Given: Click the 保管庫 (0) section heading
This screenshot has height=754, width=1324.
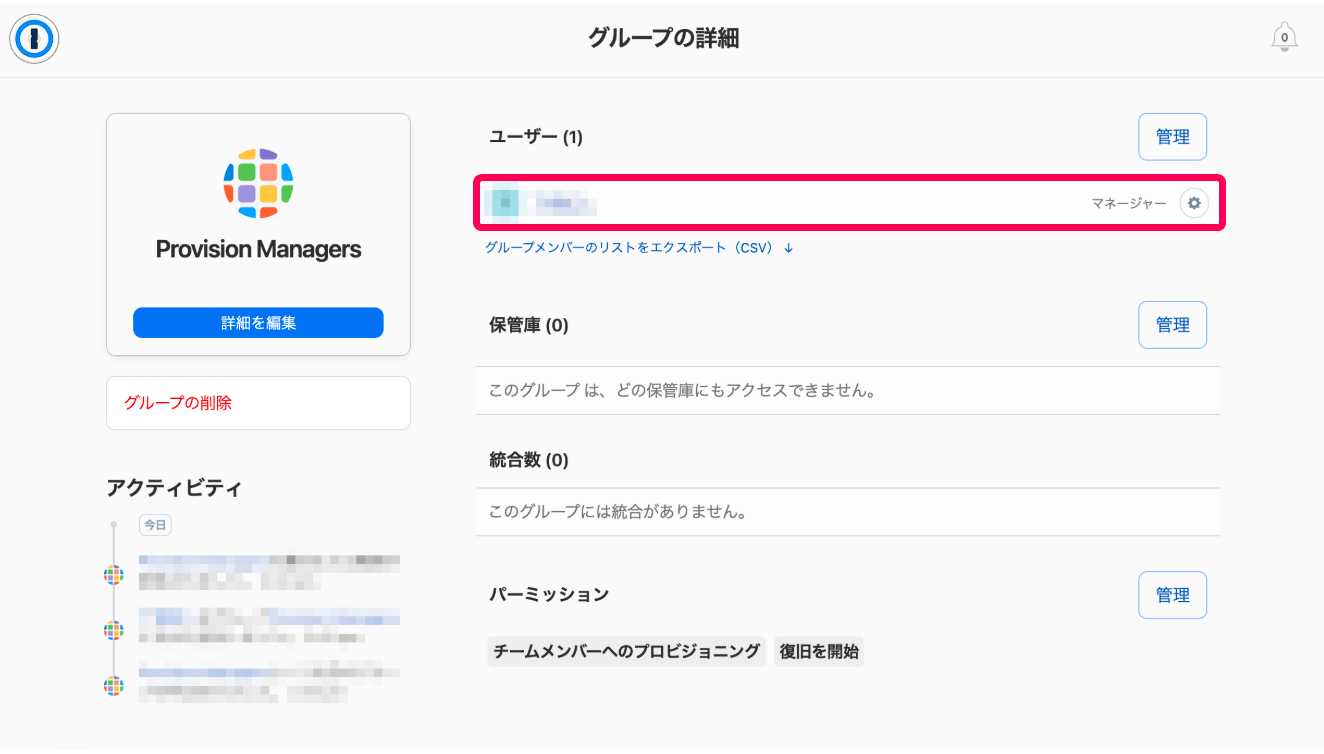Looking at the screenshot, I should [529, 325].
